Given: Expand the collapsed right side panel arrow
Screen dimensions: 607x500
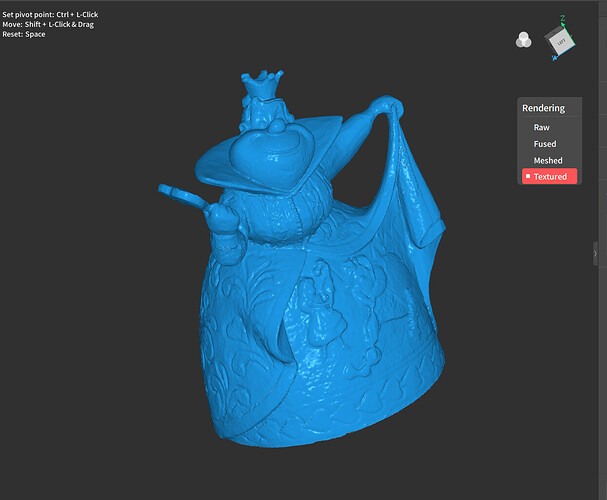Looking at the screenshot, I should tap(595, 254).
